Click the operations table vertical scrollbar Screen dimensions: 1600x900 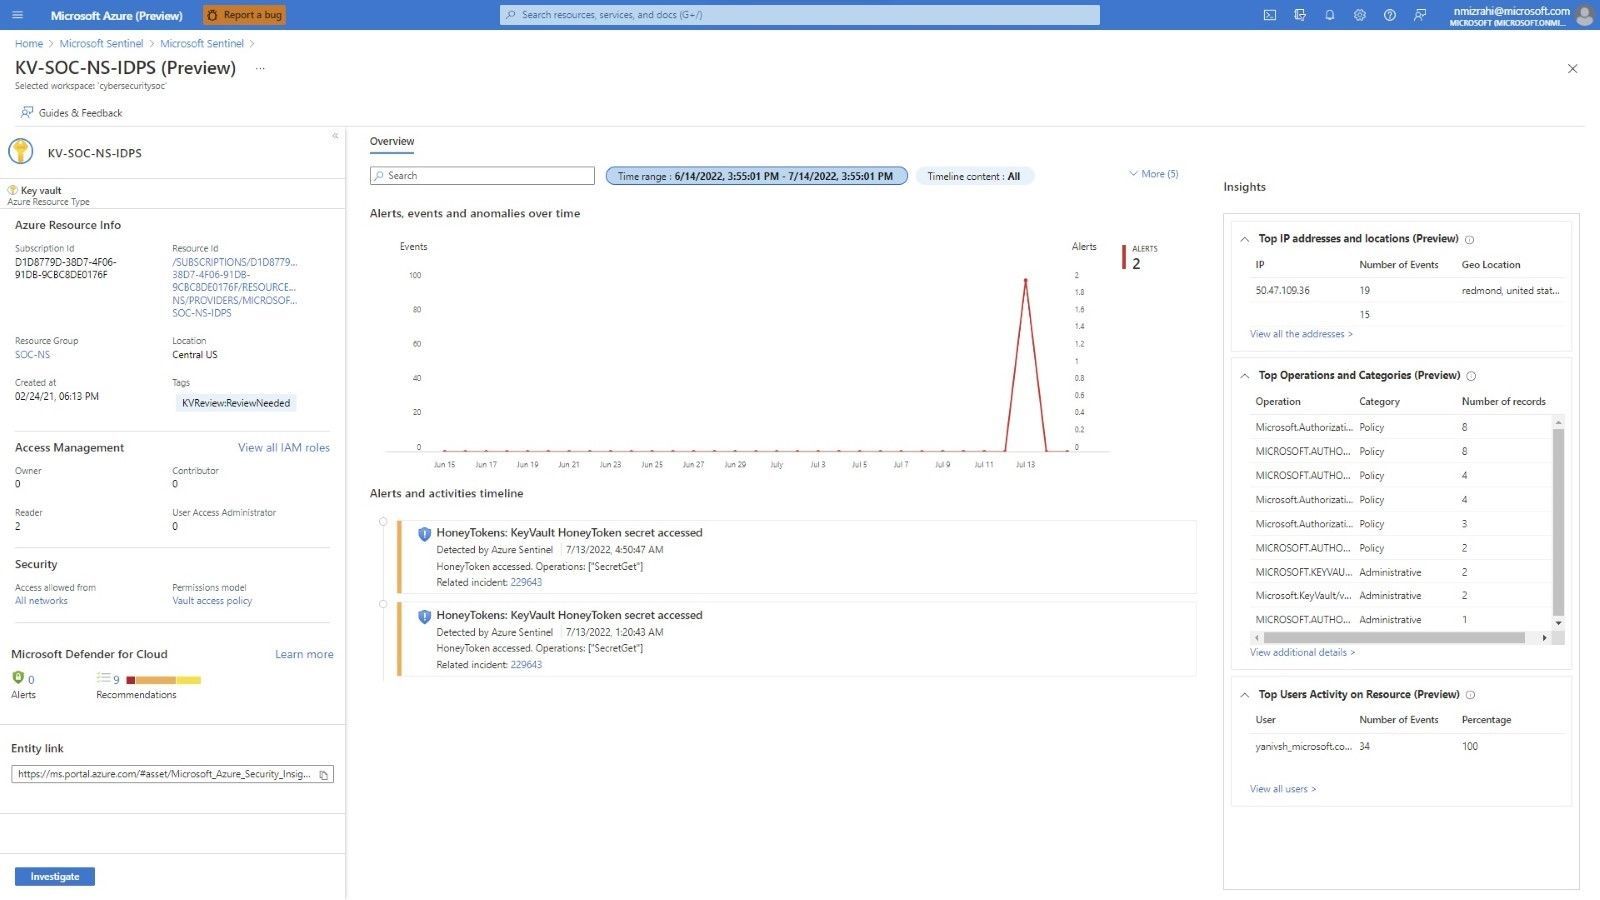point(1558,522)
